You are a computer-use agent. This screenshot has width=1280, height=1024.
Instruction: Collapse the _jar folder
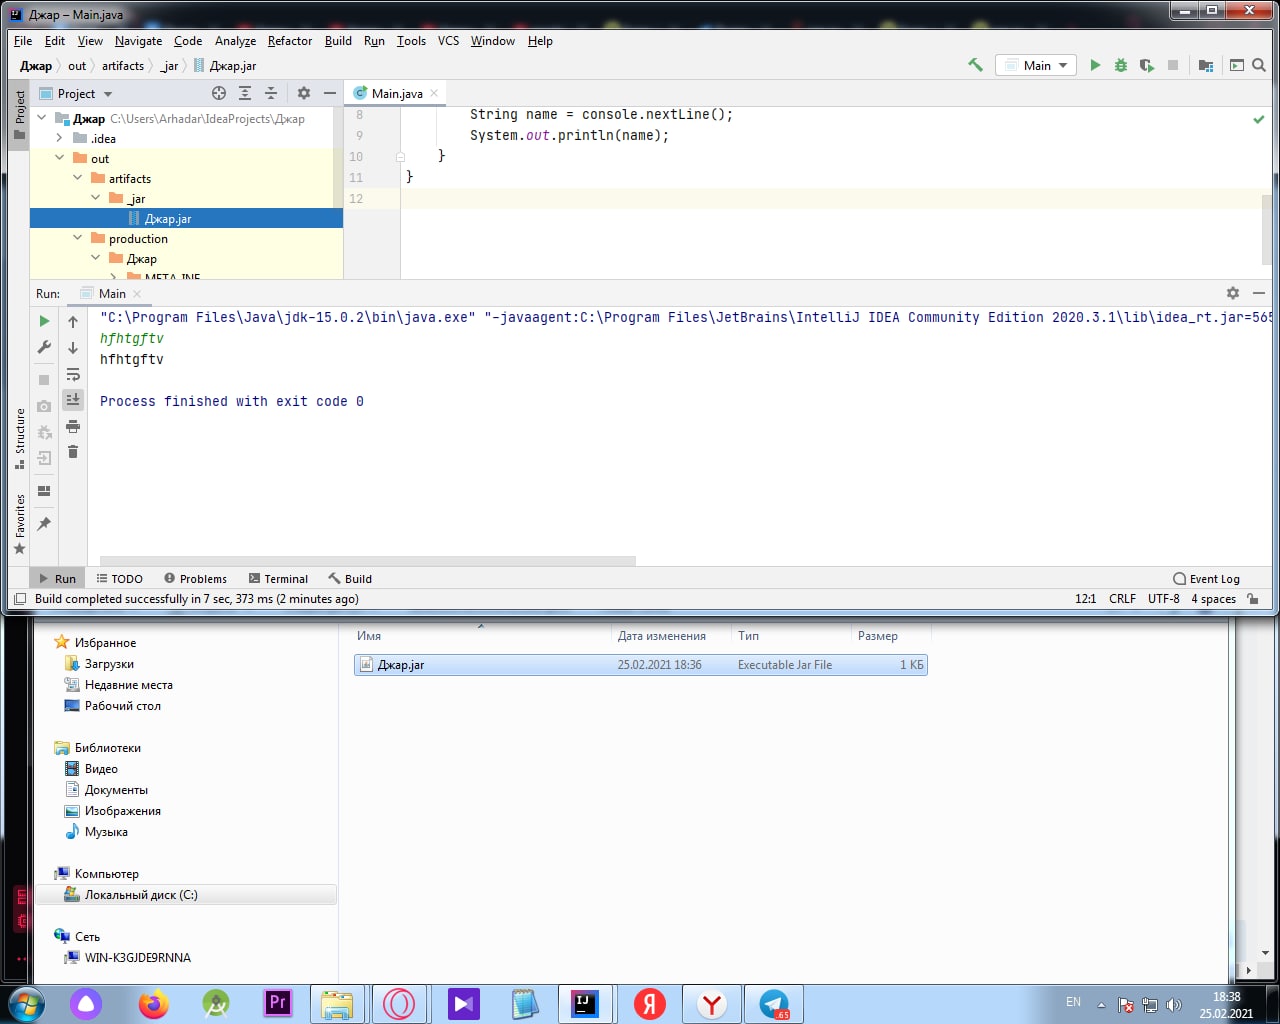(x=96, y=198)
